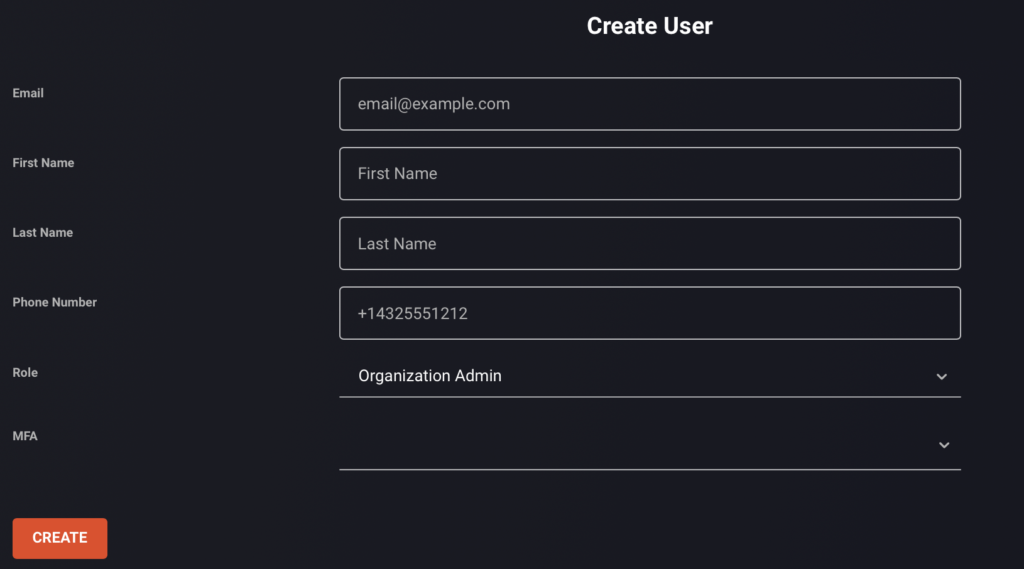Click the Last Name placeholder inside textbox

(x=396, y=244)
